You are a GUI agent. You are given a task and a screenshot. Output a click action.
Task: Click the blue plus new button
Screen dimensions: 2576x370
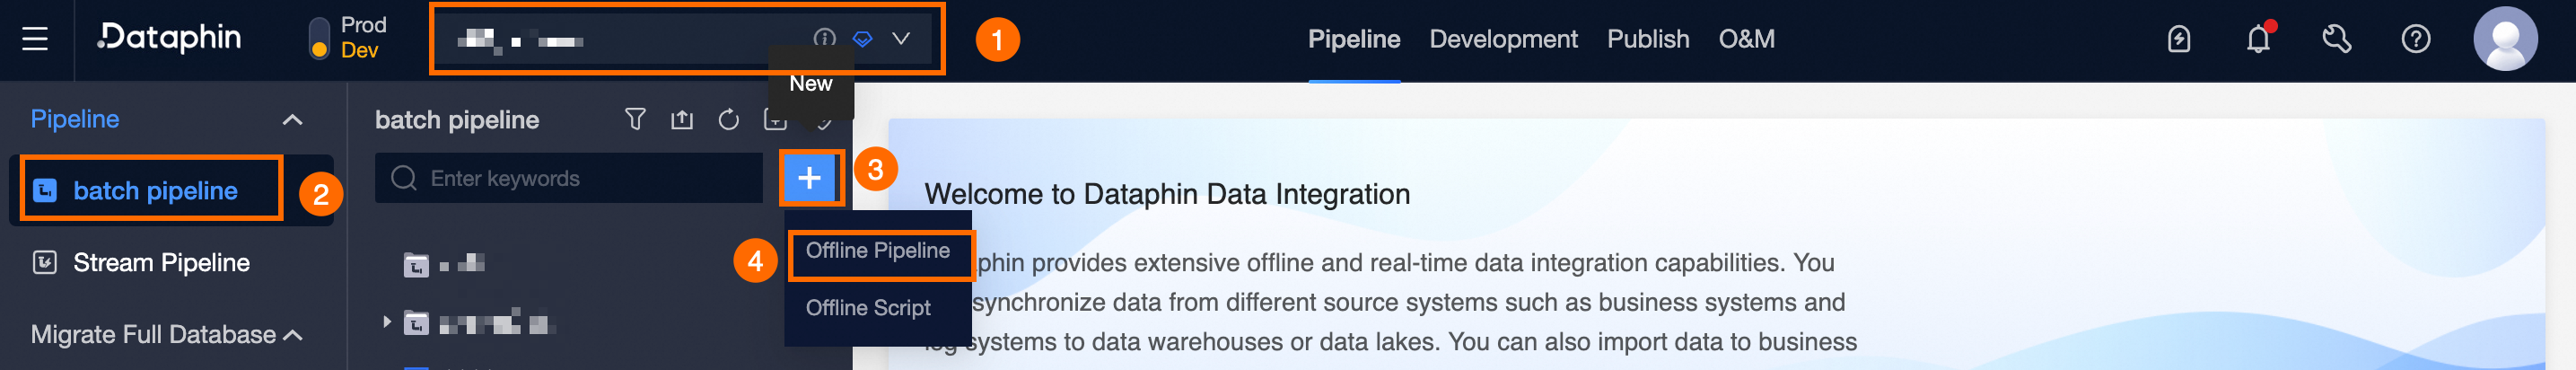810,178
